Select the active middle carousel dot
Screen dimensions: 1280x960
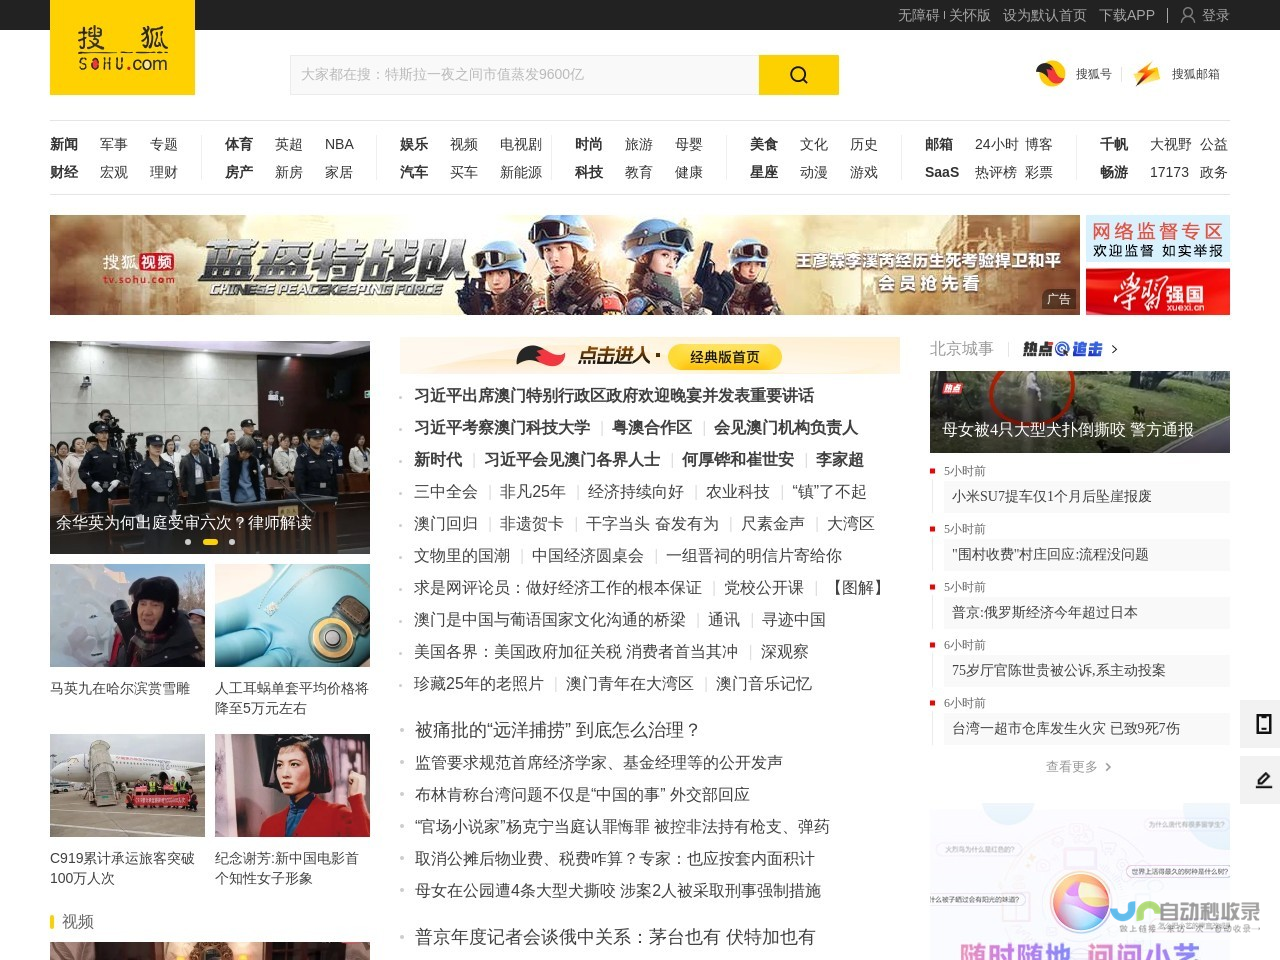point(210,542)
